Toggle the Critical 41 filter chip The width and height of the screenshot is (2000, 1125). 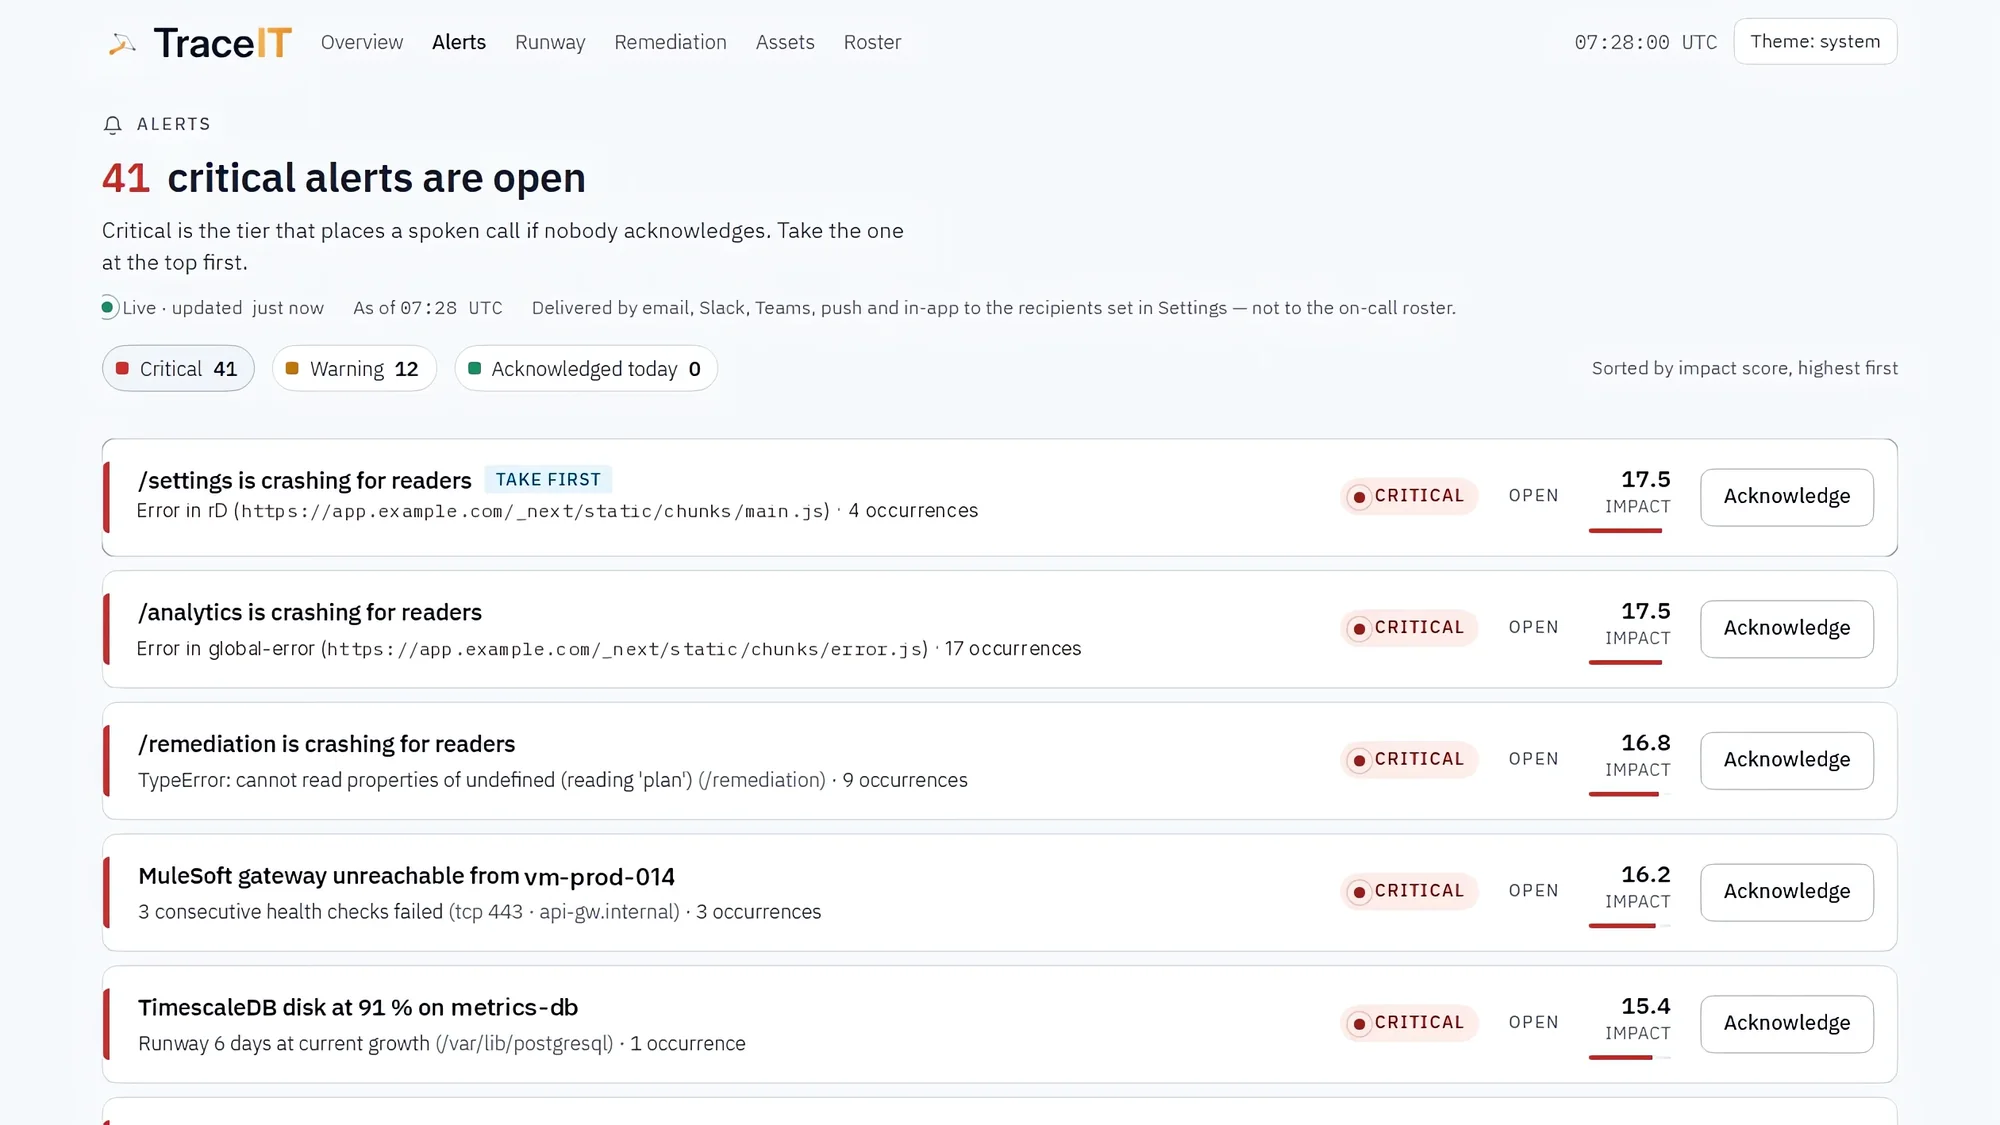tap(178, 369)
